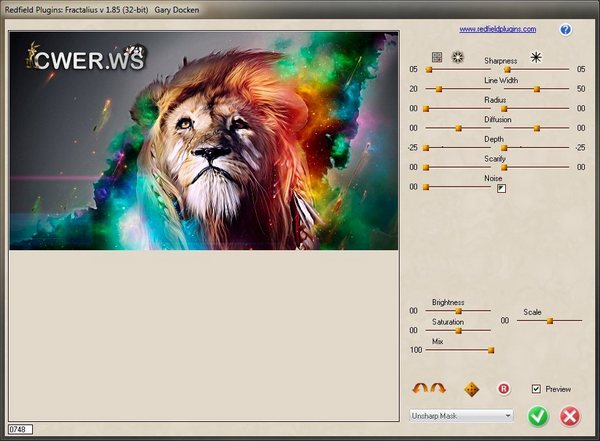Click the black asterisk icon above Sharpness

pyautogui.click(x=536, y=57)
